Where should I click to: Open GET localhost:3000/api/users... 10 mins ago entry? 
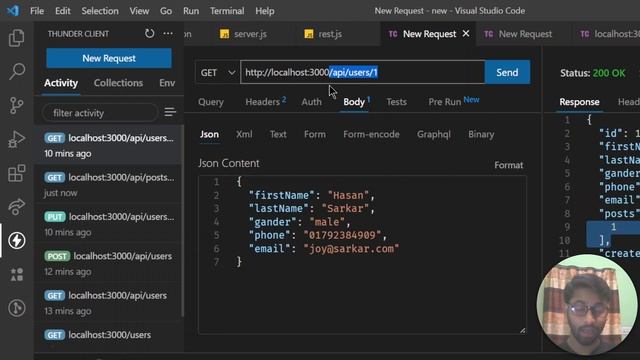(109, 145)
